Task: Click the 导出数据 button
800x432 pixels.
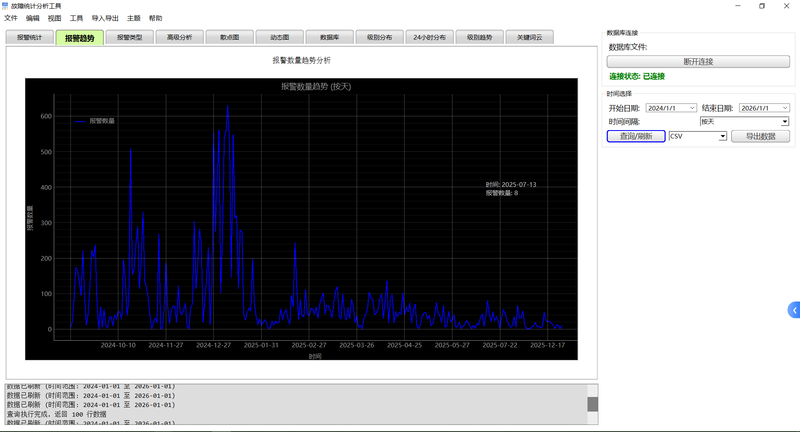Action: (x=760, y=136)
